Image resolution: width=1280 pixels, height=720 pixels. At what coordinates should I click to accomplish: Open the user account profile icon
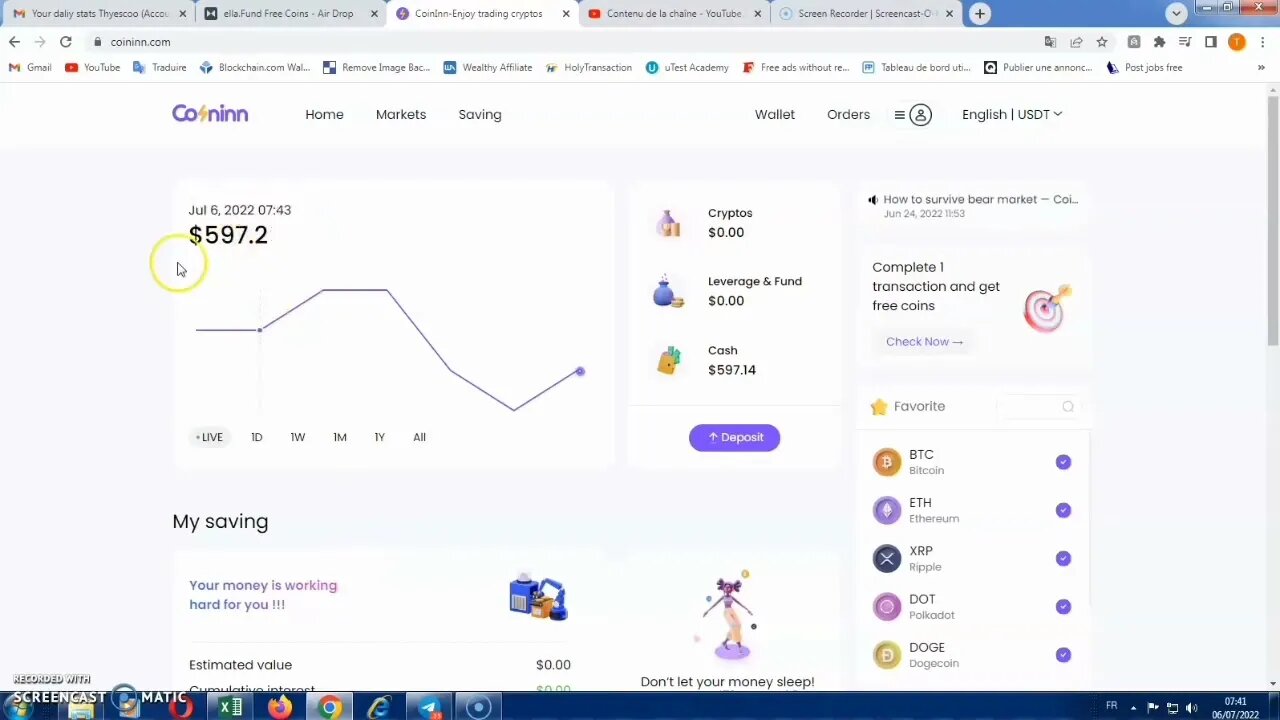pos(920,114)
